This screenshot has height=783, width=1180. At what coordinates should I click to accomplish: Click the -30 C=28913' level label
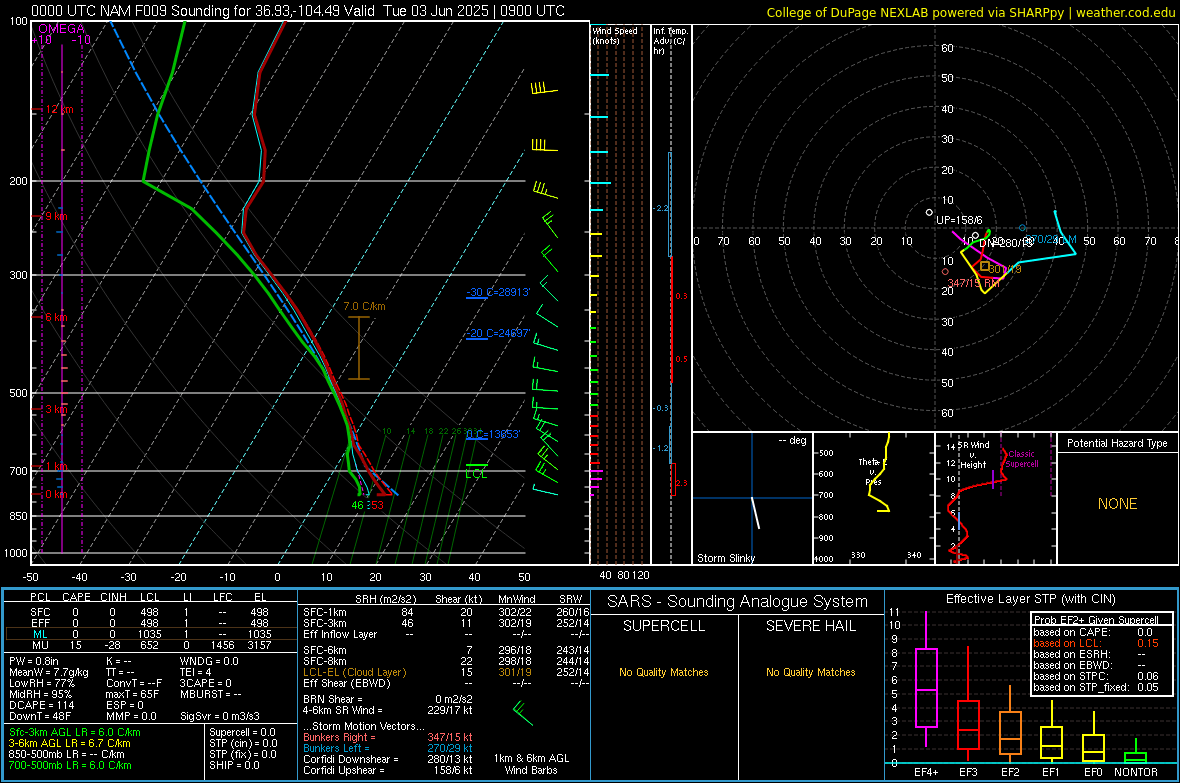tap(498, 292)
